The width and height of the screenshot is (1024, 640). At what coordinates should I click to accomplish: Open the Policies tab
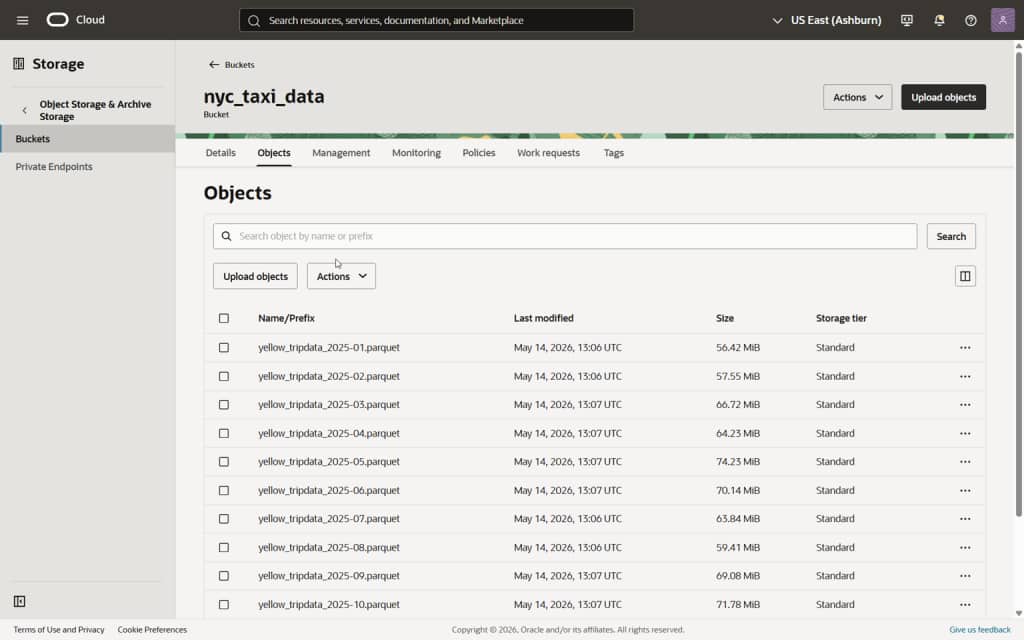tap(479, 153)
